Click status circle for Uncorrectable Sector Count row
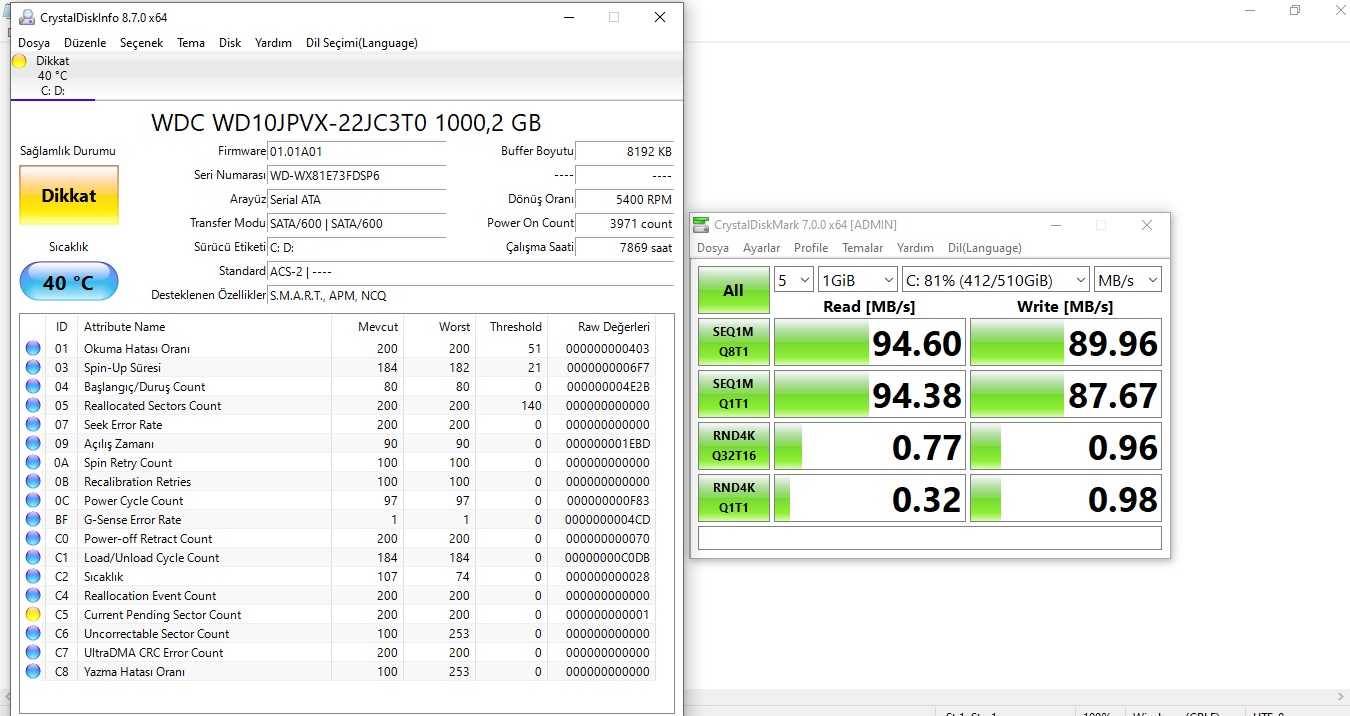Image resolution: width=1350 pixels, height=716 pixels. 33,634
